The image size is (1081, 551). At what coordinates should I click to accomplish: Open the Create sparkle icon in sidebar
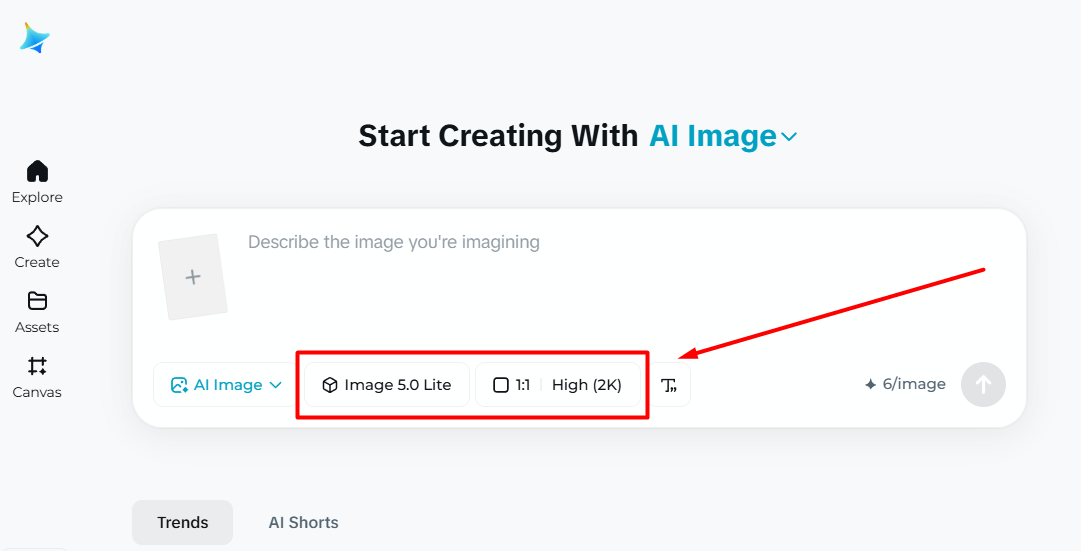point(37,236)
